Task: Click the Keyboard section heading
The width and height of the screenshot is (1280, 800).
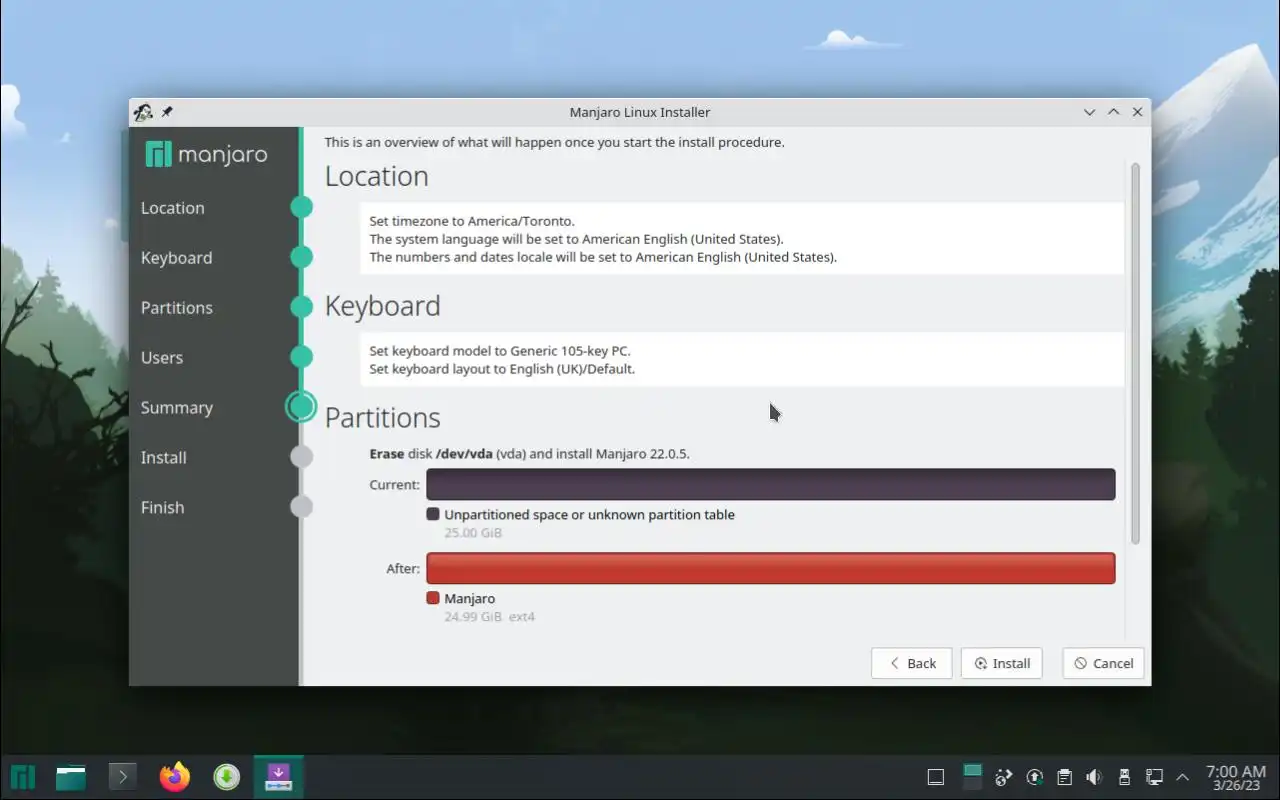Action: tap(382, 306)
